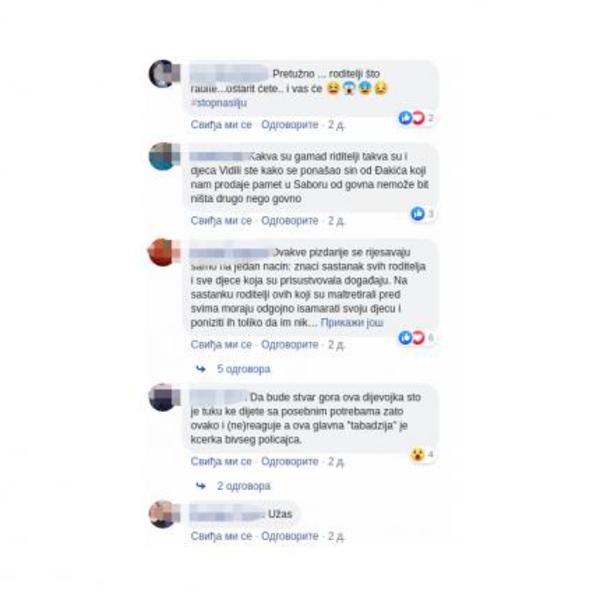Like the 'Užas' comment via 'Свиђа ми се'
The height and width of the screenshot is (600, 600).
[221, 536]
